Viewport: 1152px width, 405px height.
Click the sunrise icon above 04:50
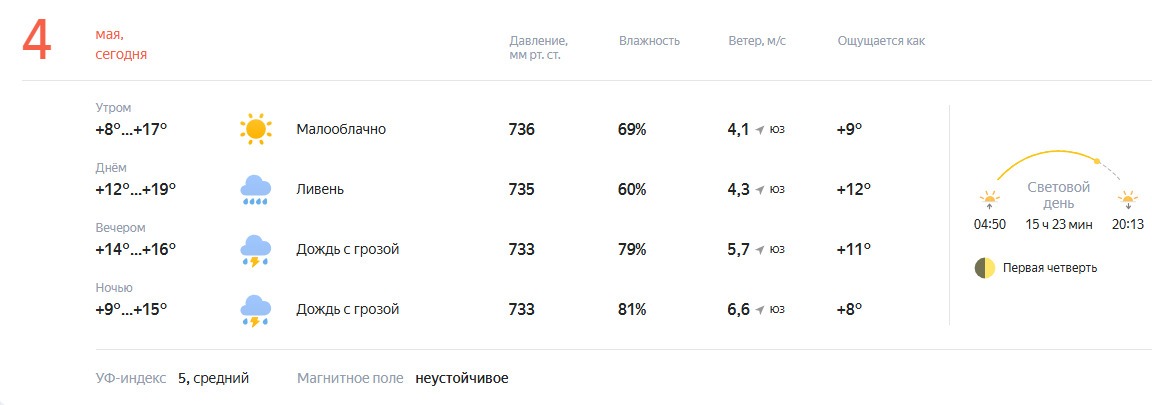pyautogui.click(x=990, y=200)
